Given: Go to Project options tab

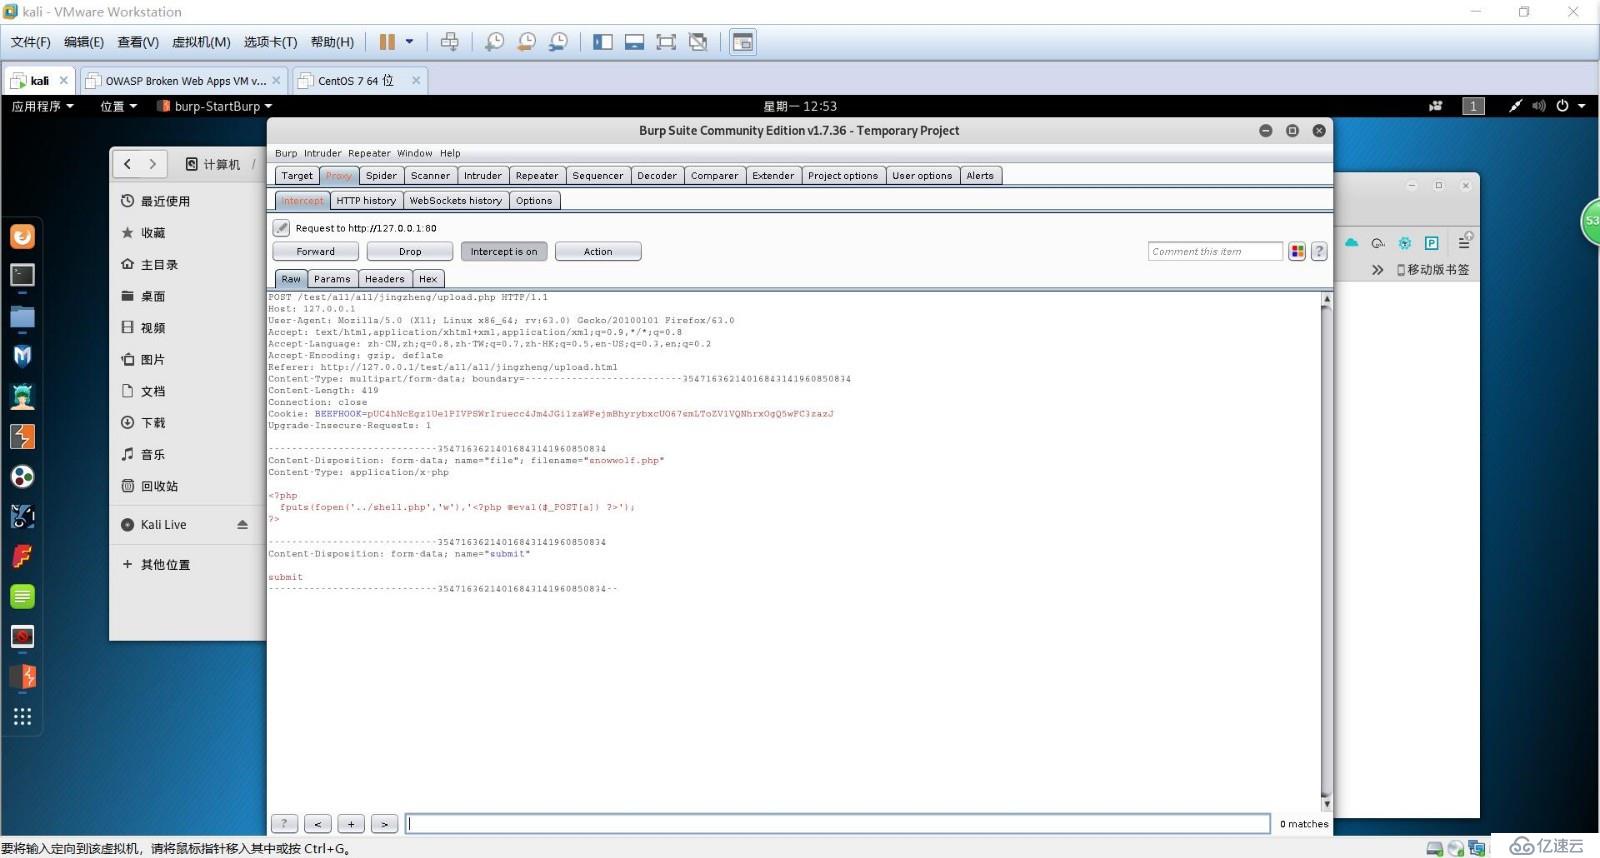Looking at the screenshot, I should 843,175.
